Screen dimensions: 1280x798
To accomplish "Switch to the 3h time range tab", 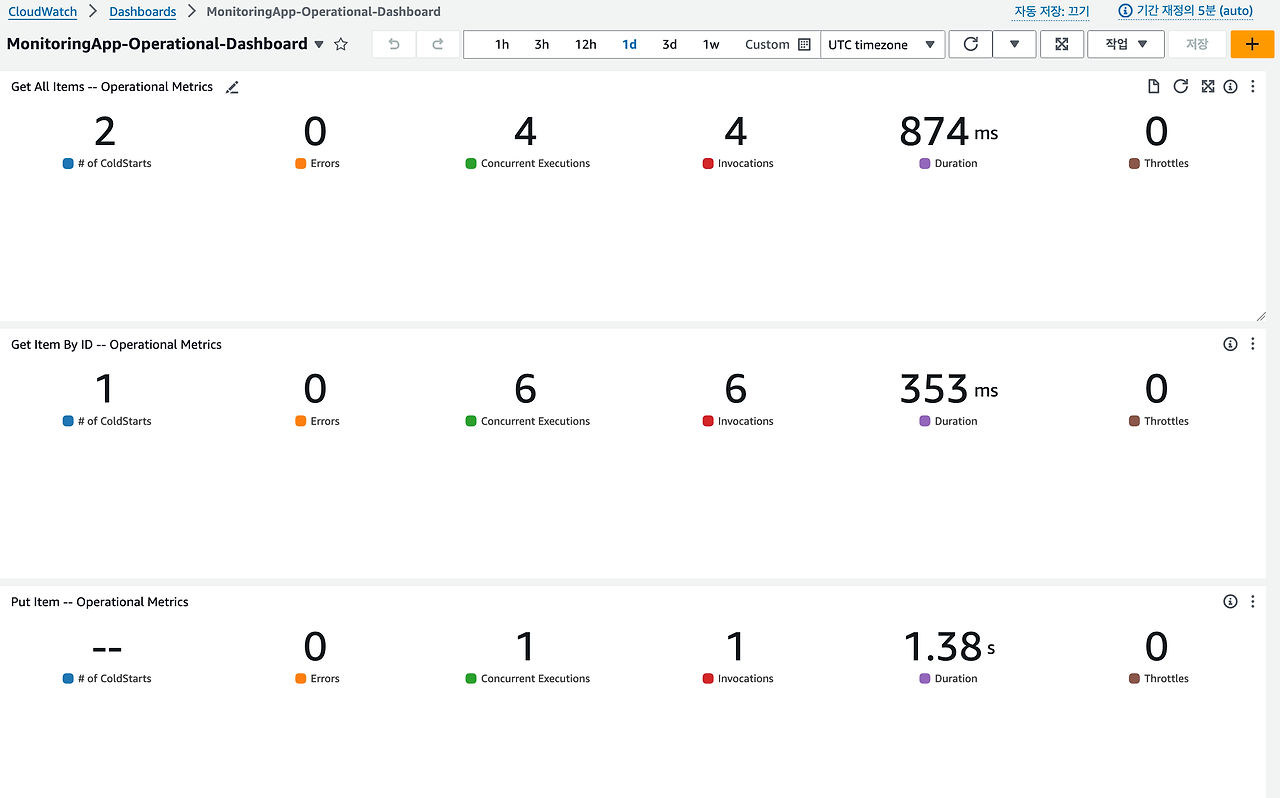I will pos(541,44).
